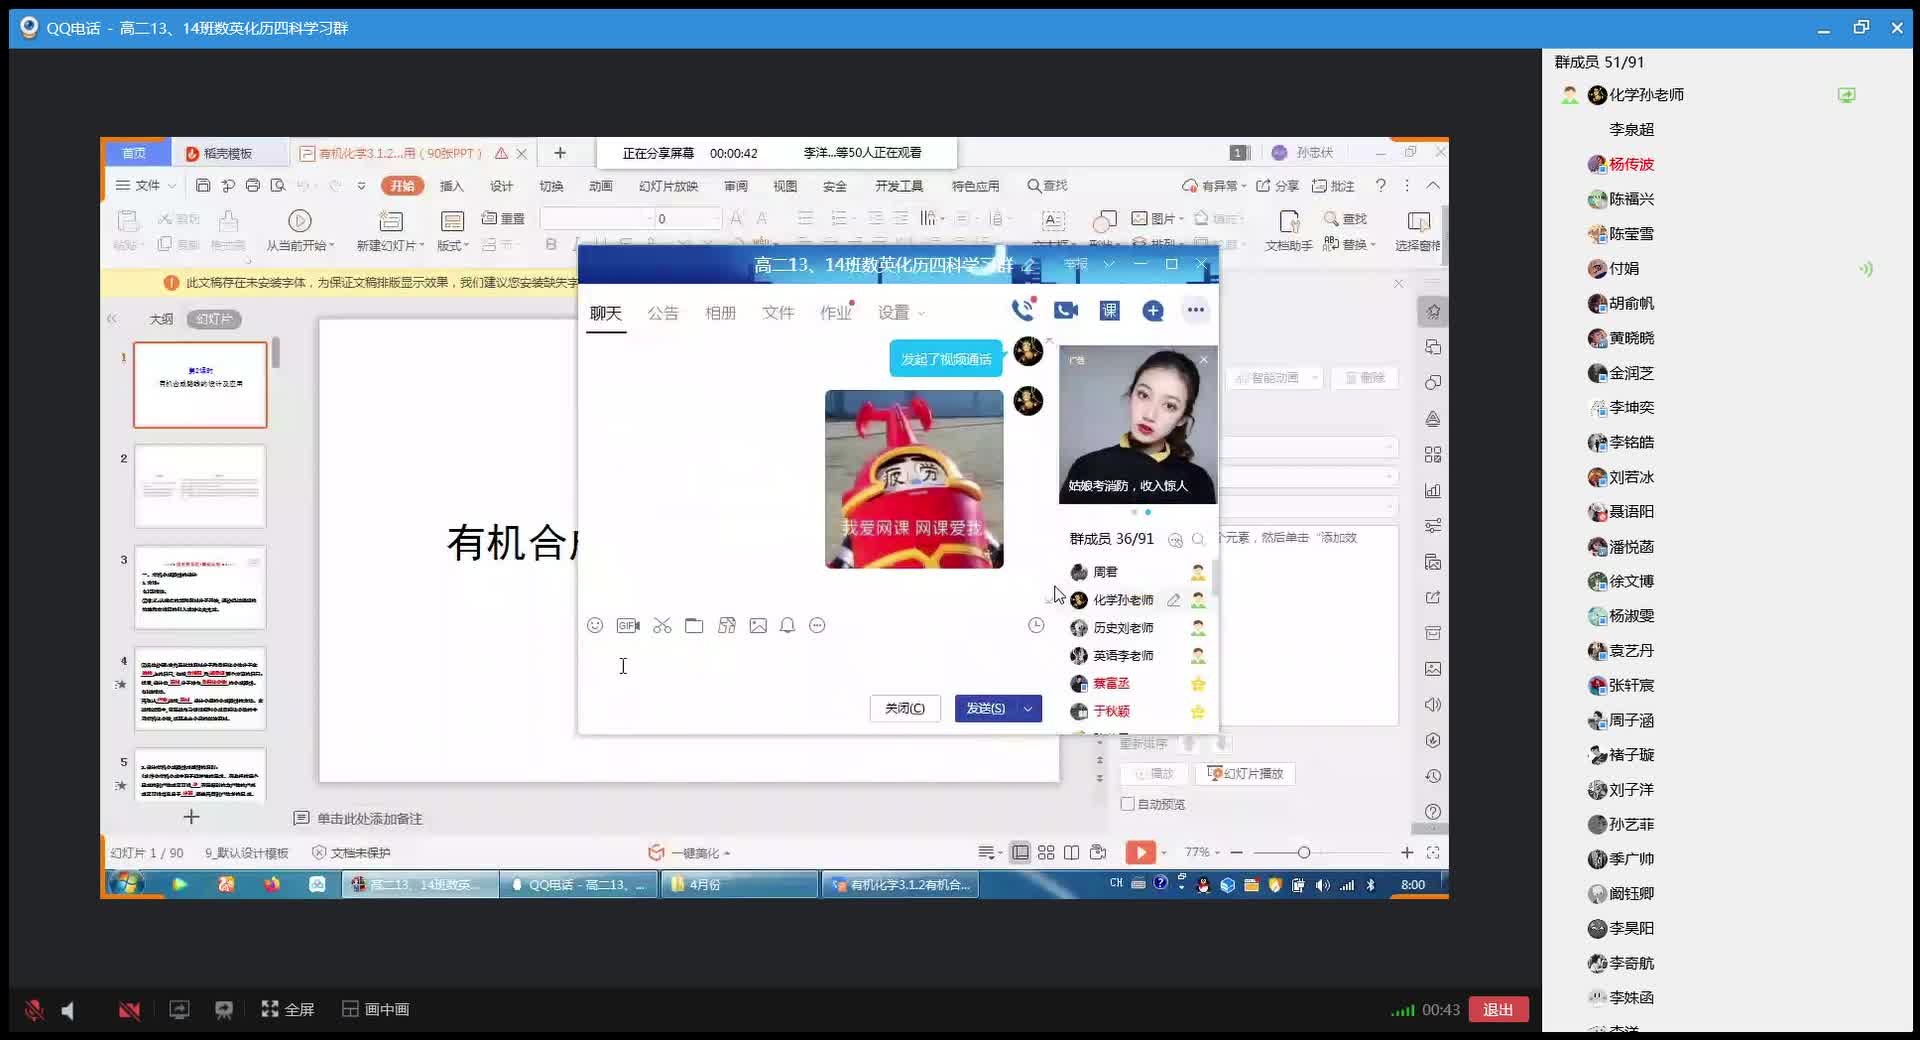The width and height of the screenshot is (1920, 1040).
Task: Toggle the 自动预览 checkbox
Action: tap(1127, 804)
